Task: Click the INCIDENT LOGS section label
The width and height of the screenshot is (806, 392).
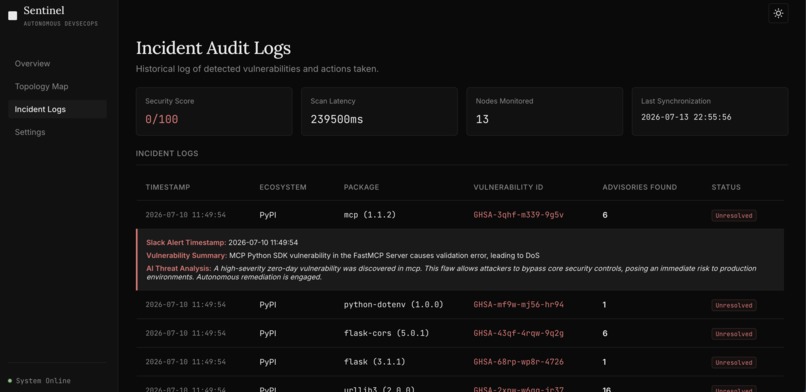Action: click(x=167, y=153)
